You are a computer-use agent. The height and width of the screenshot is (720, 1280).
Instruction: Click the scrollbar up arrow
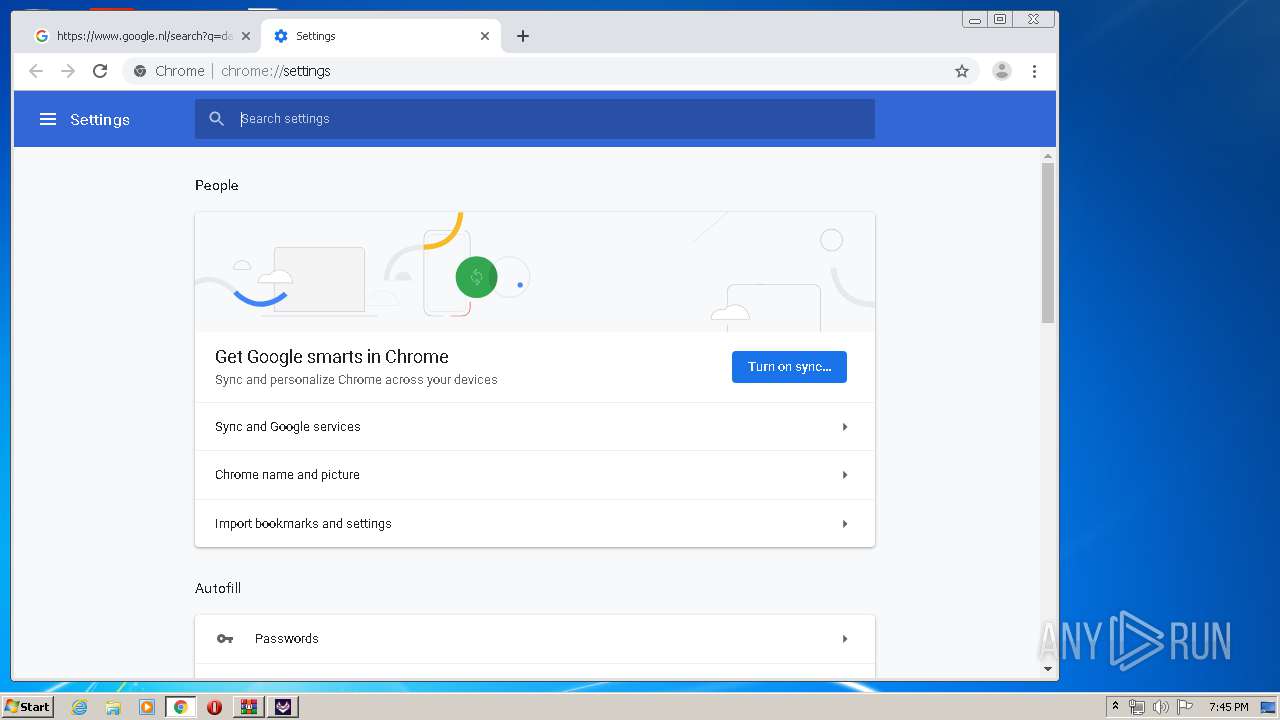(1048, 156)
